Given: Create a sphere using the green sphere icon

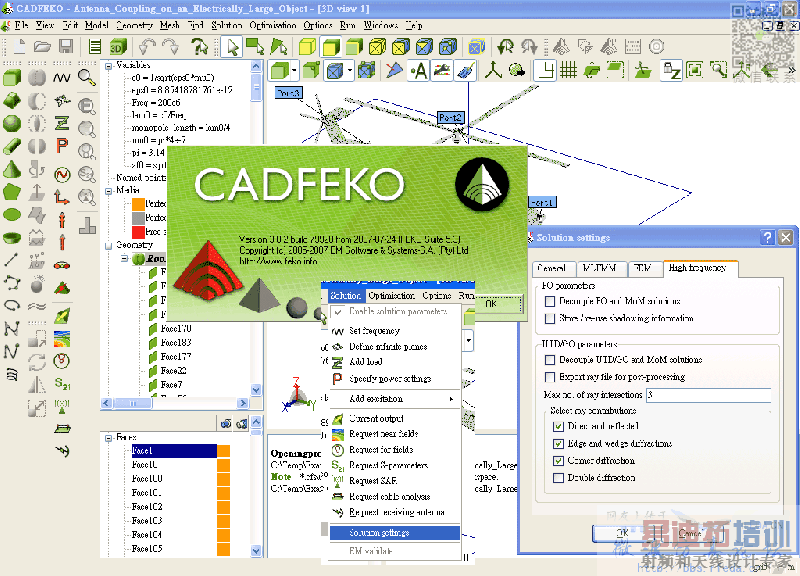Looking at the screenshot, I should point(12,123).
